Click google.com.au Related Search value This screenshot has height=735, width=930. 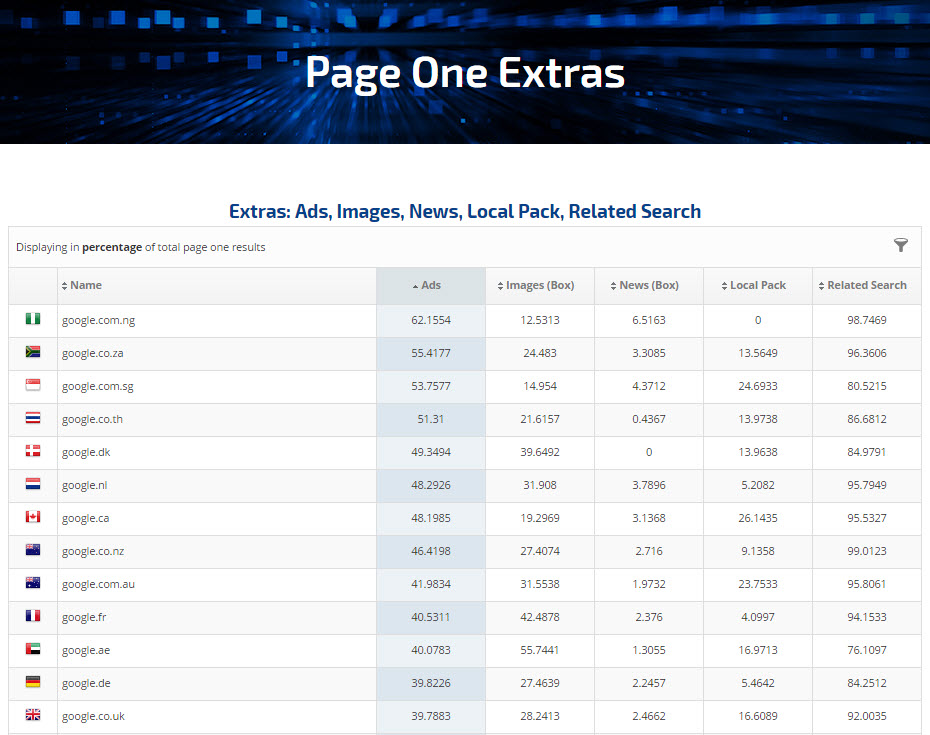866,585
